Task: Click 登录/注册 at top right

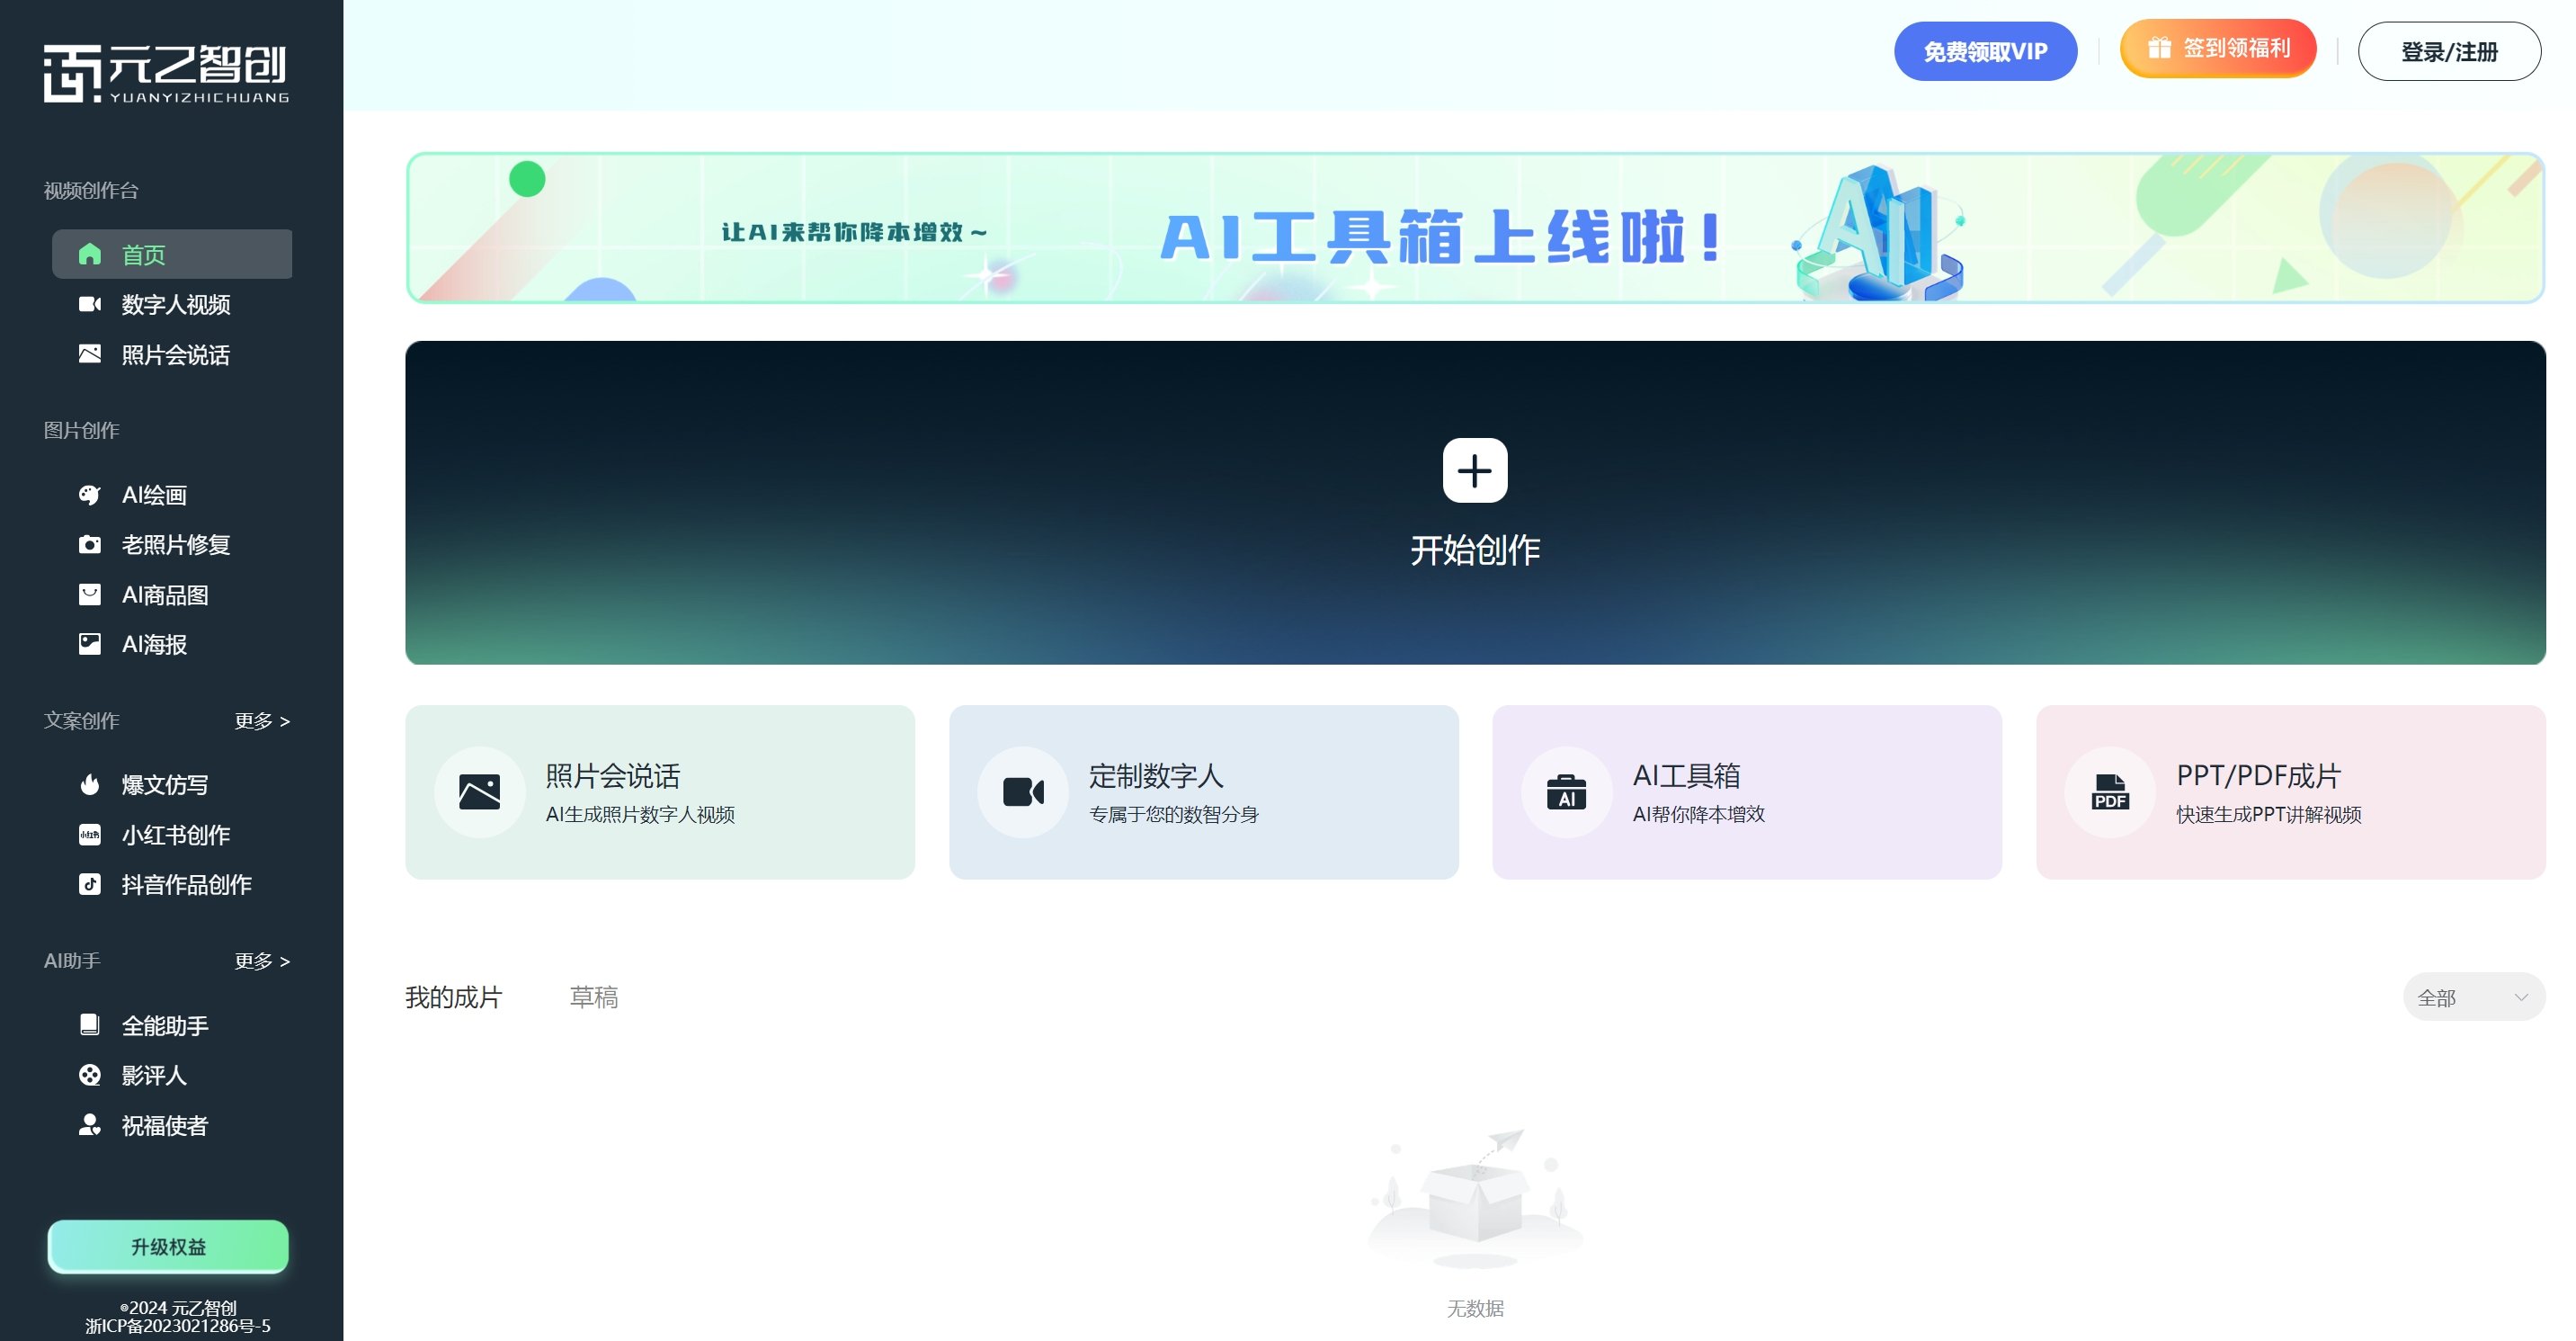Action: 2449,51
